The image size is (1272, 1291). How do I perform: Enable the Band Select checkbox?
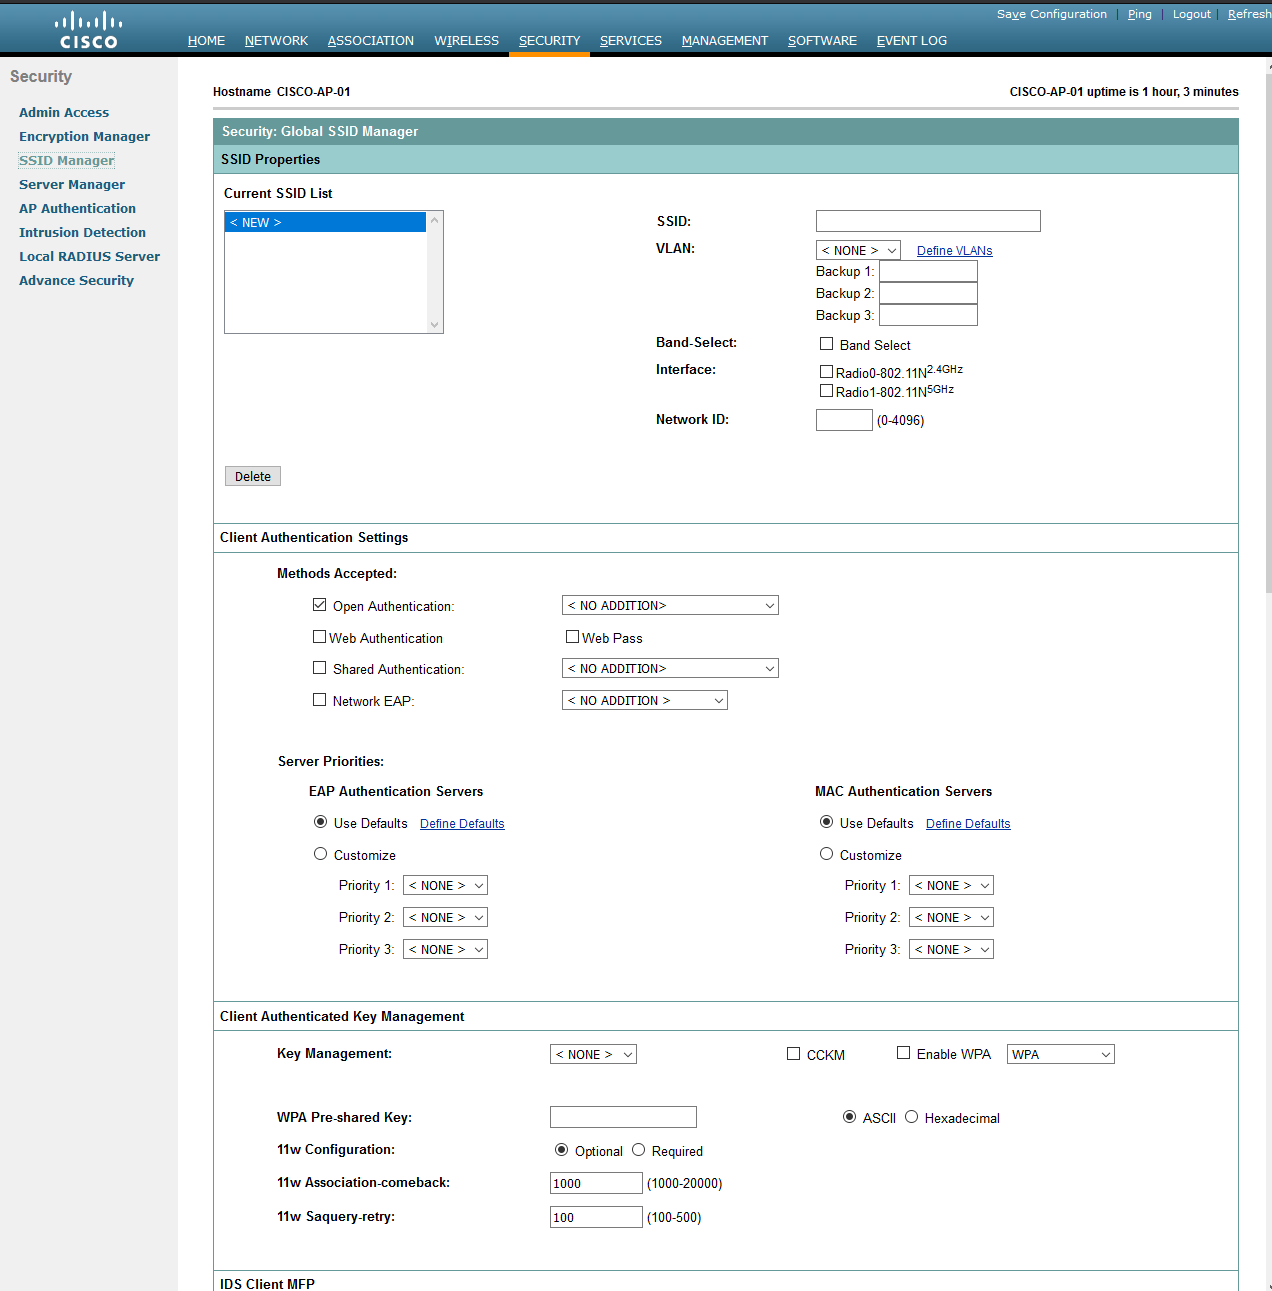coord(826,344)
